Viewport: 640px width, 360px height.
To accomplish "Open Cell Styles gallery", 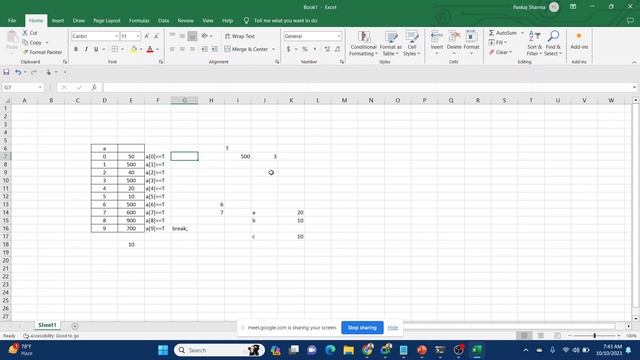I will [412, 43].
